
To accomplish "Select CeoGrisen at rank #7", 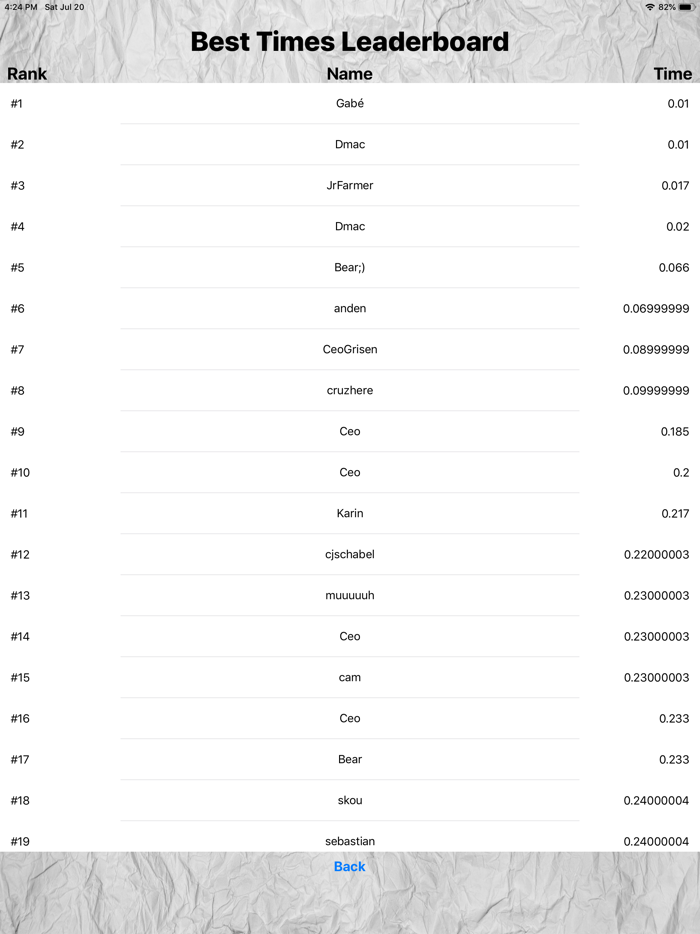I will click(350, 349).
